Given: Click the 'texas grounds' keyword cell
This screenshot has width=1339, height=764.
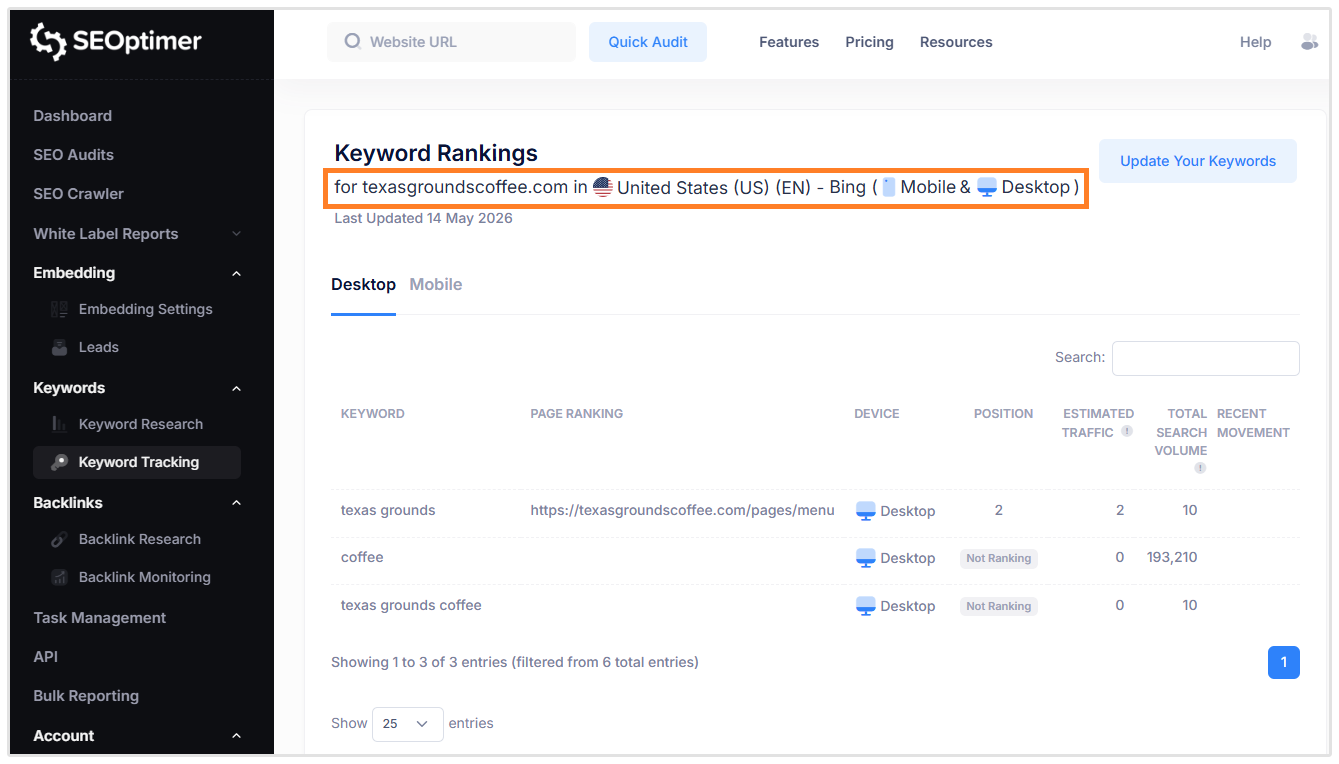Looking at the screenshot, I should 388,510.
